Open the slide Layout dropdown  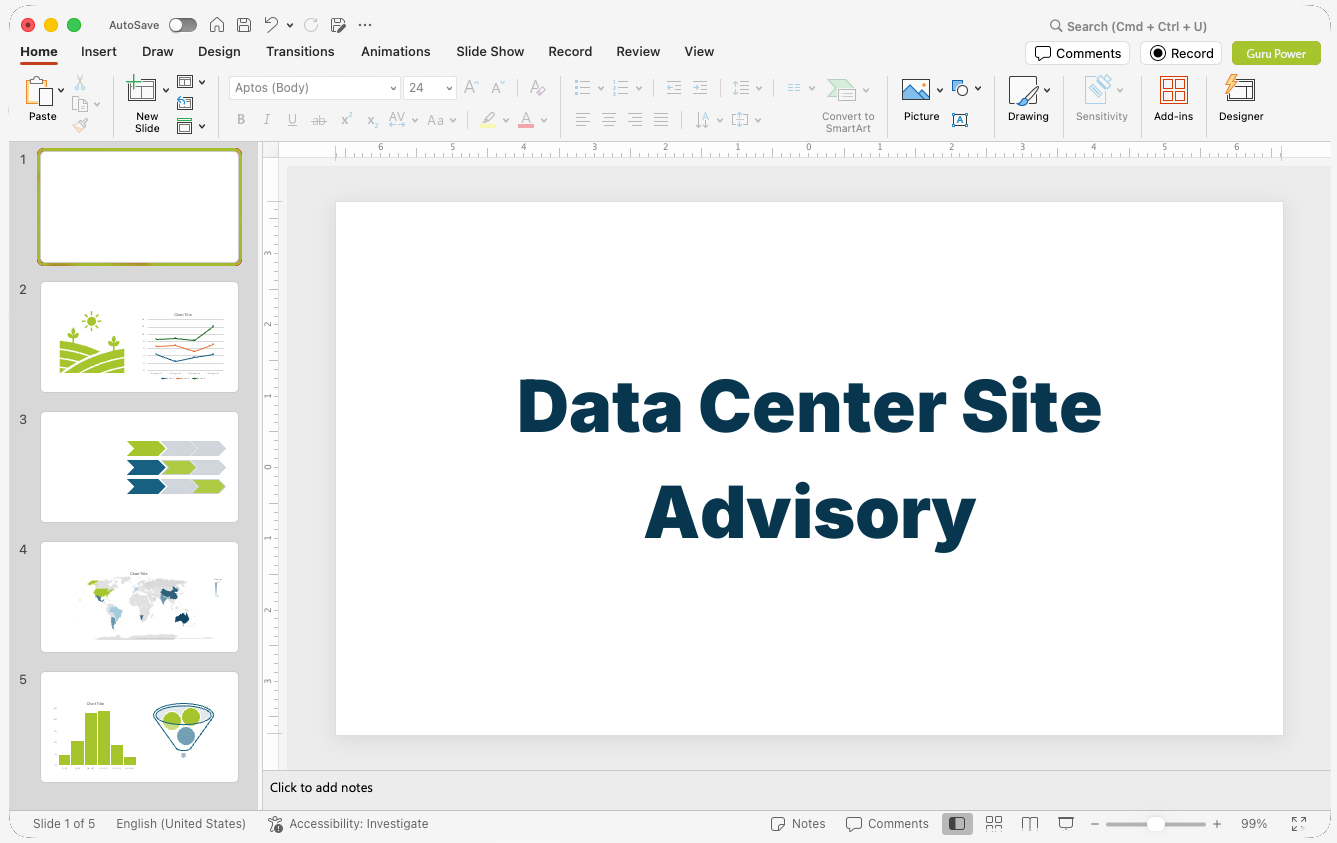click(191, 82)
